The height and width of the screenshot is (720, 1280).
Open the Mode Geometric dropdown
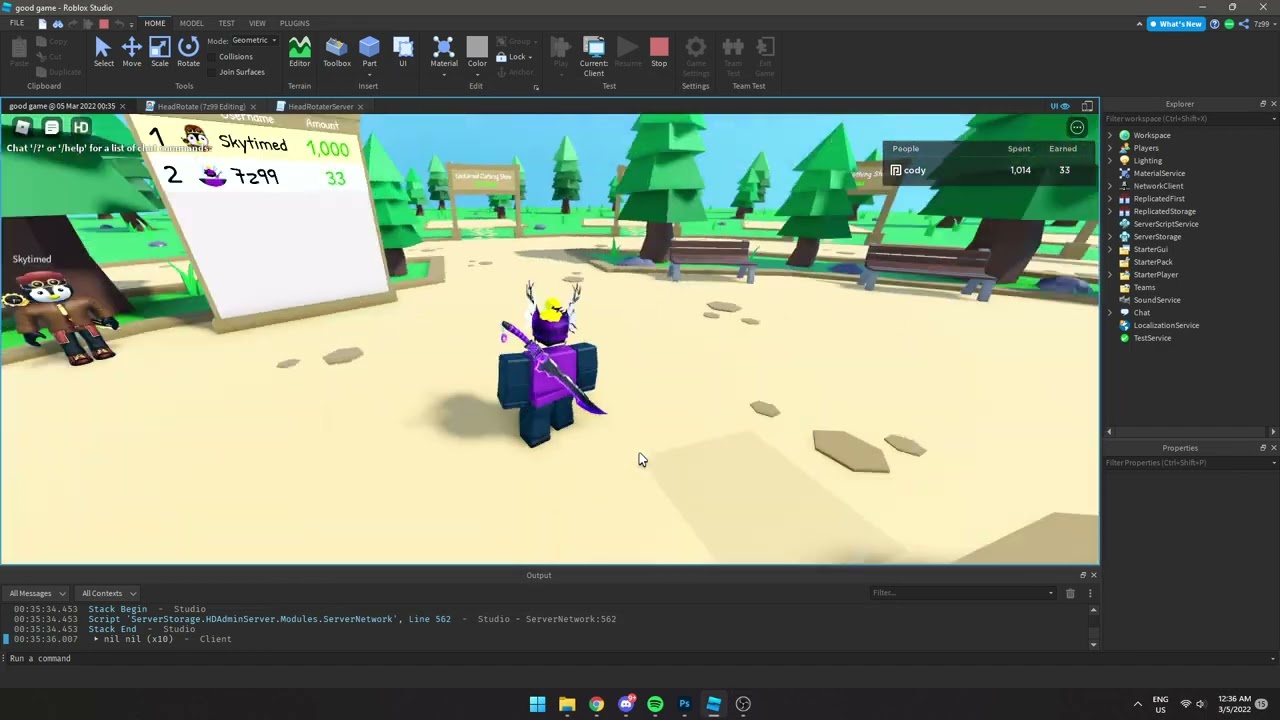(x=254, y=40)
